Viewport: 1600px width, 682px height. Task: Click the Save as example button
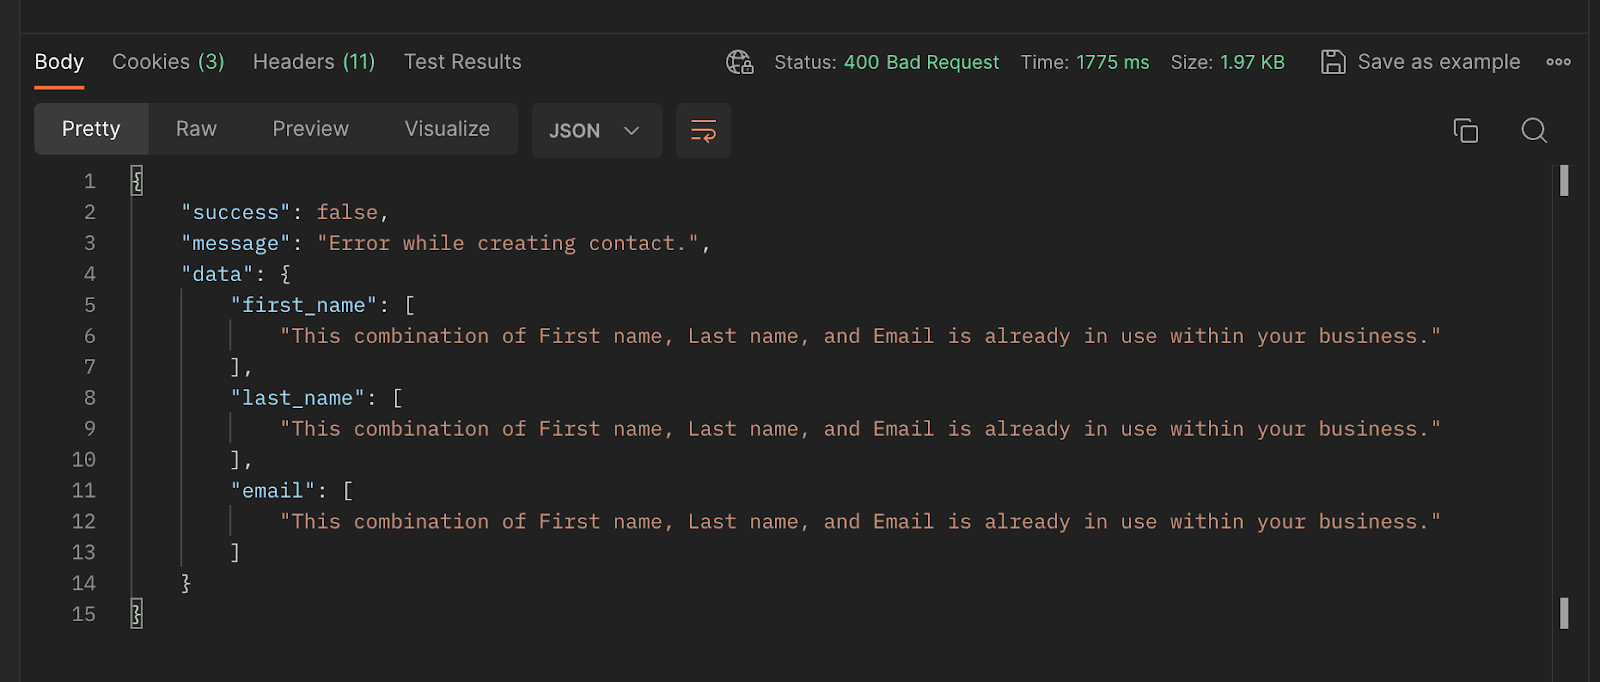[x=1438, y=62]
